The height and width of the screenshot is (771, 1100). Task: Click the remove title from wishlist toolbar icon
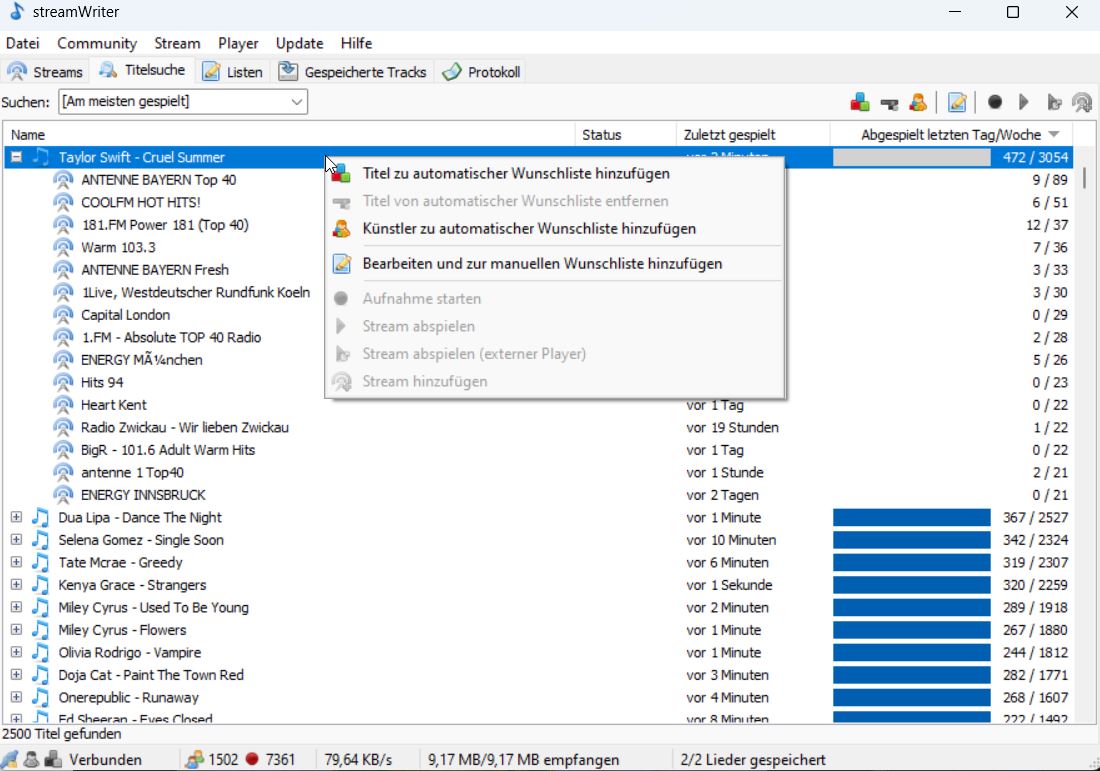click(x=889, y=102)
